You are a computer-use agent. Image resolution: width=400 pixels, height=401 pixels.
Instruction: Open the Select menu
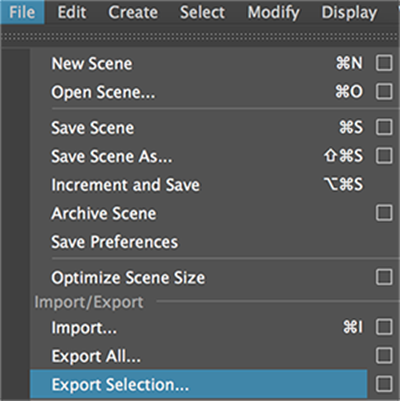[202, 12]
